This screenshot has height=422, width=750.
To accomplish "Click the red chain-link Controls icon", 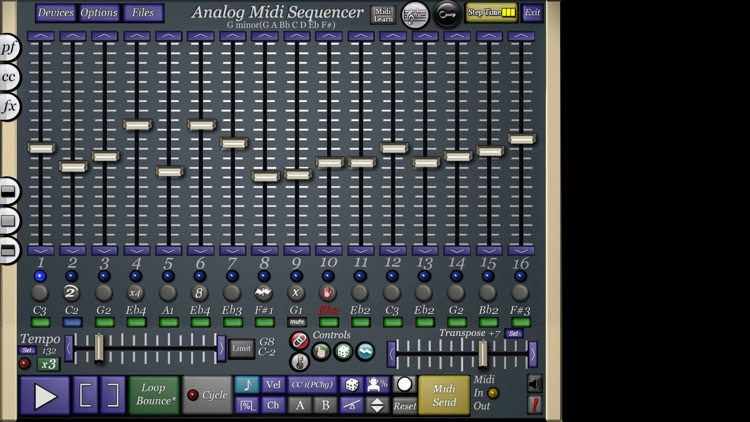I will [x=299, y=341].
